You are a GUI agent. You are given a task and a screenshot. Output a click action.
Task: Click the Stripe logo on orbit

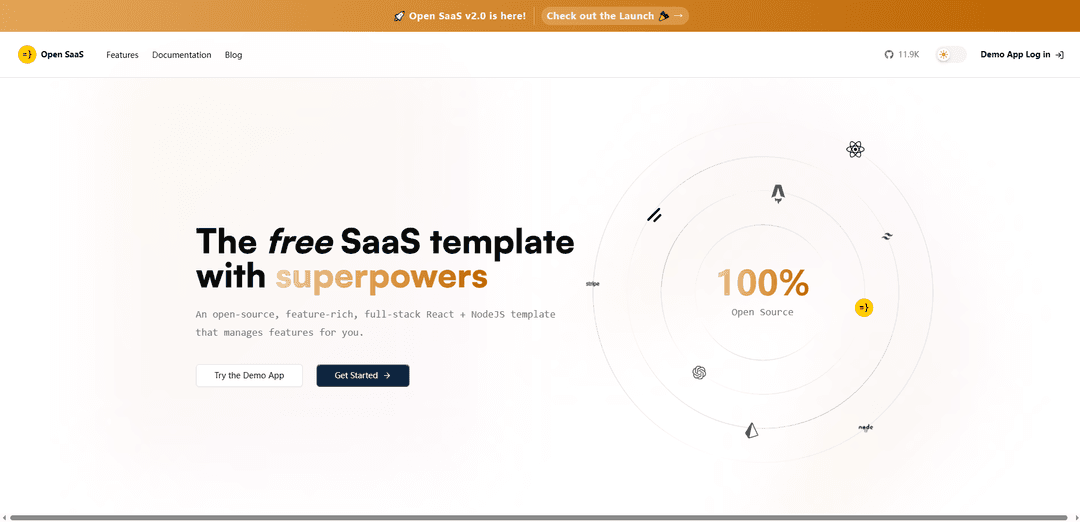click(x=592, y=283)
